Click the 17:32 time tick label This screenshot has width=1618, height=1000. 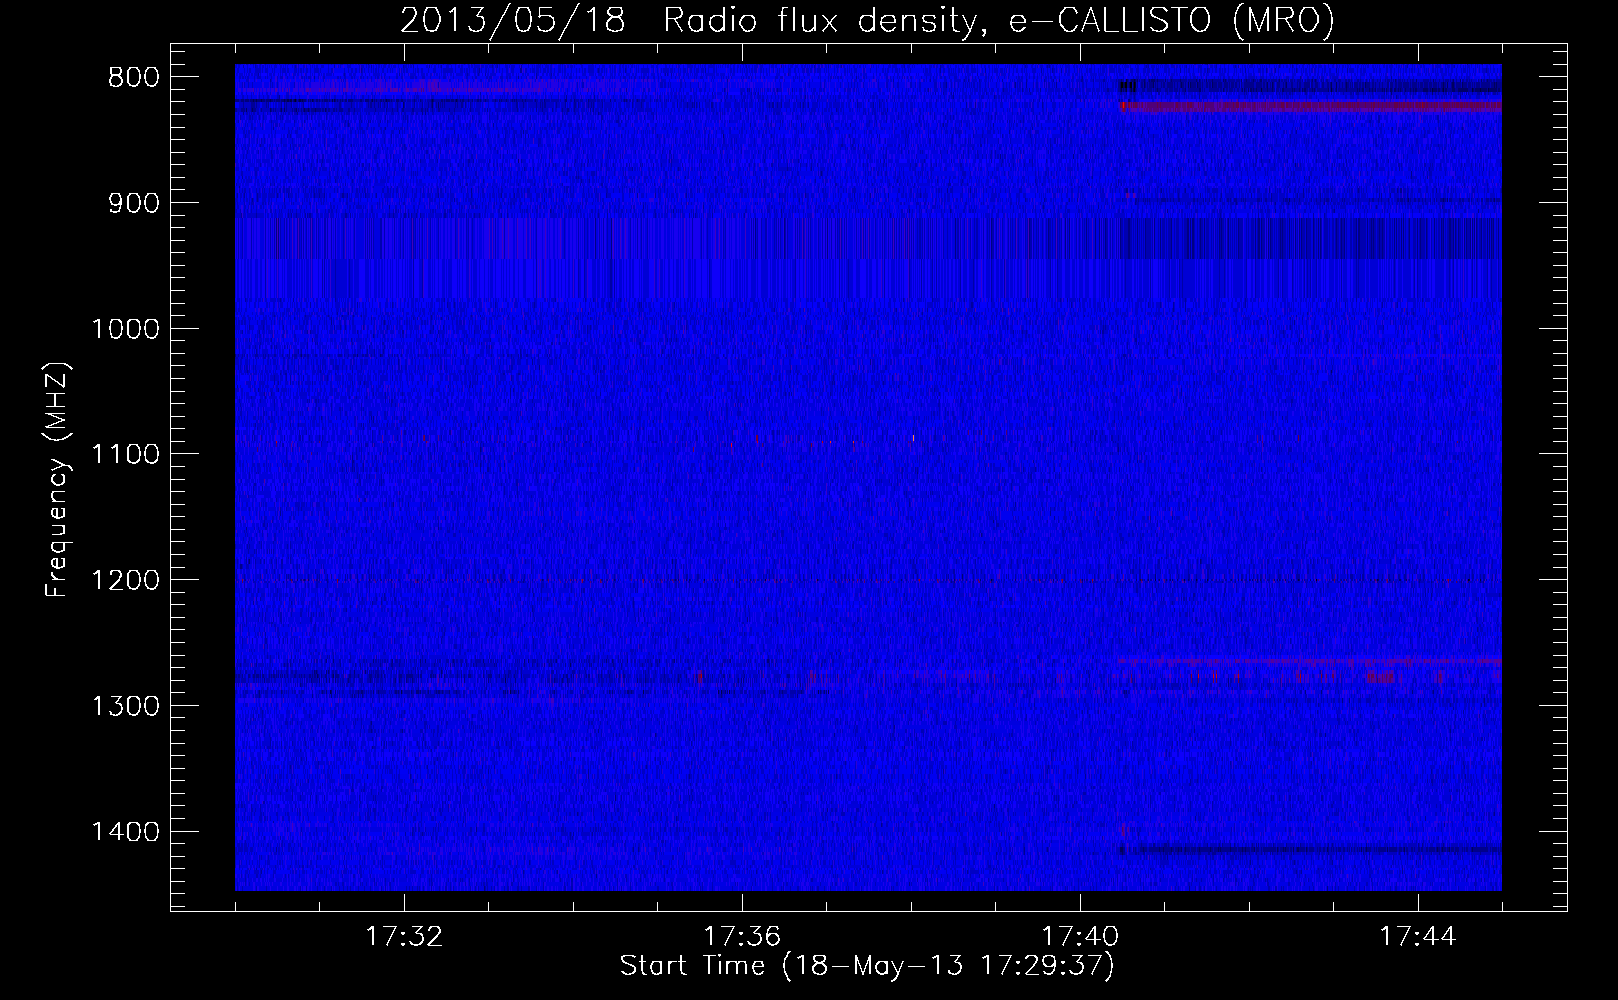click(x=404, y=937)
